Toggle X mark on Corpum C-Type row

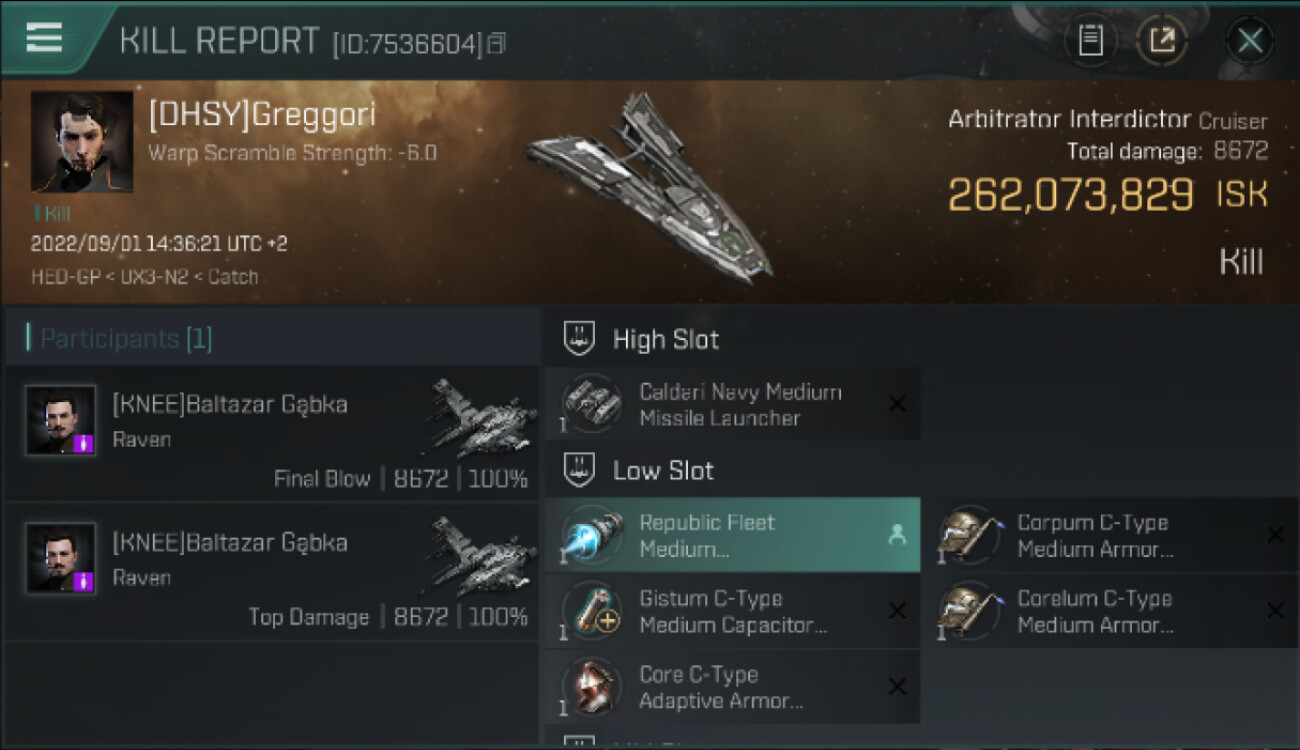coord(1275,535)
